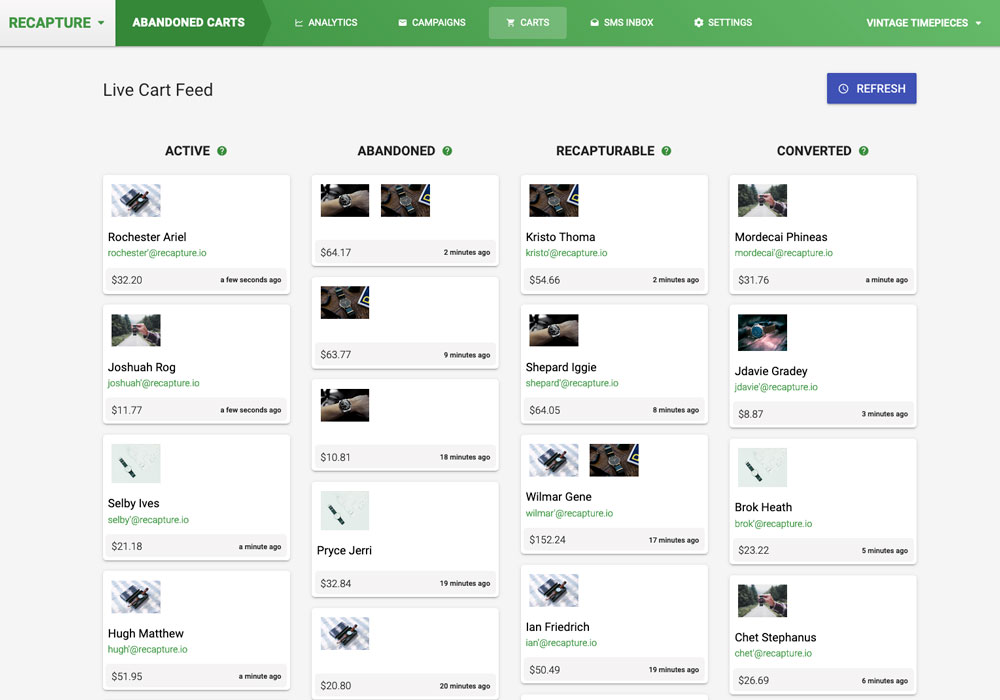Open Jdavie Gradey's product thumbnail
The image size is (1000, 700).
point(763,332)
